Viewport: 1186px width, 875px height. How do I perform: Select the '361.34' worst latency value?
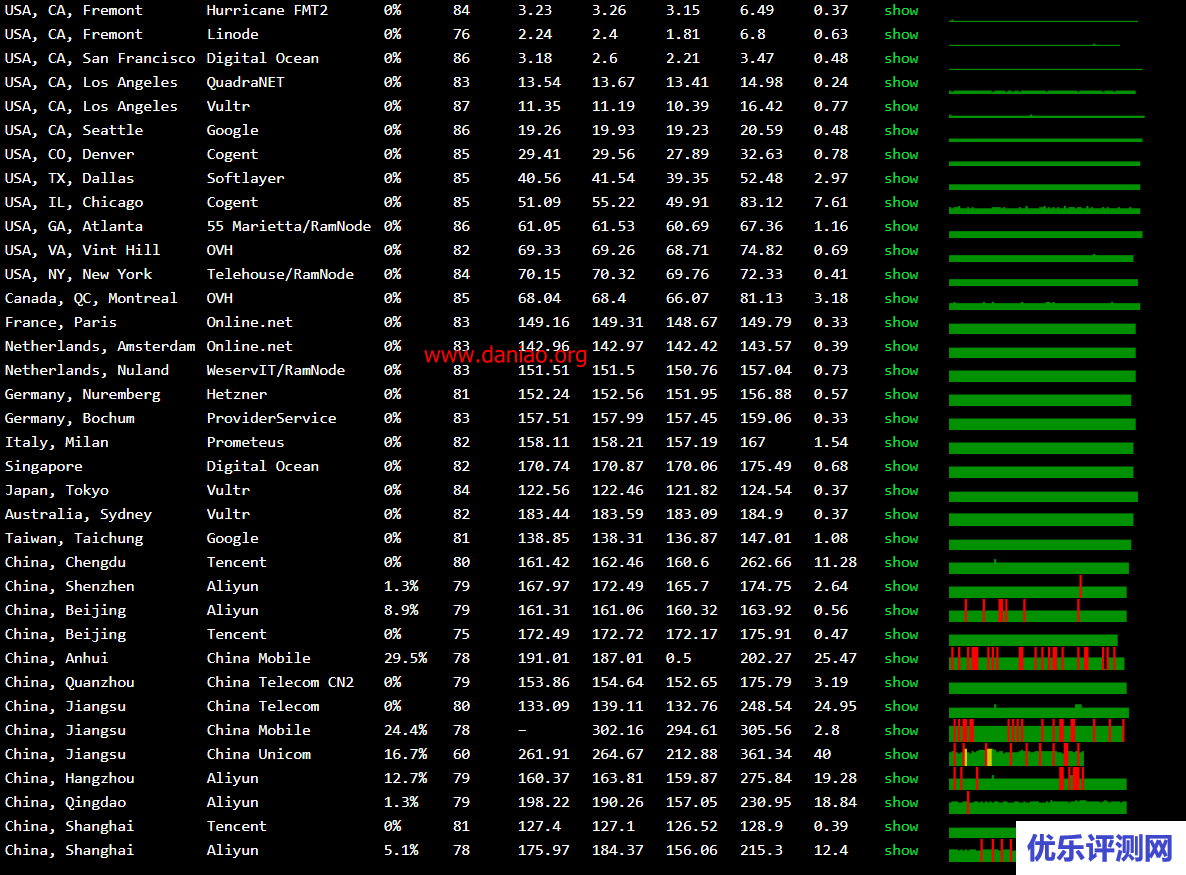(x=765, y=755)
